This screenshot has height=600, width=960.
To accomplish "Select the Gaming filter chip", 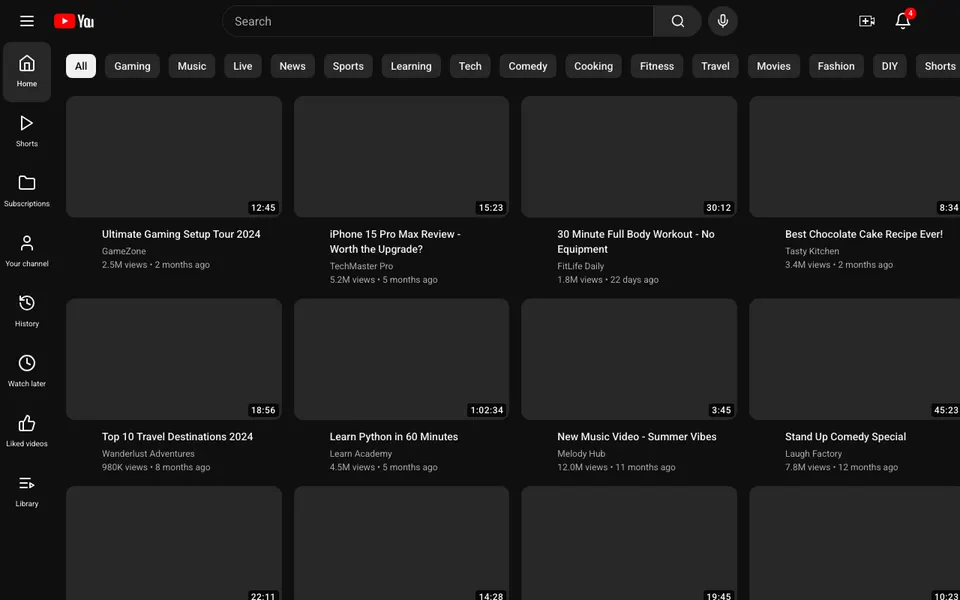I will click(x=132, y=66).
